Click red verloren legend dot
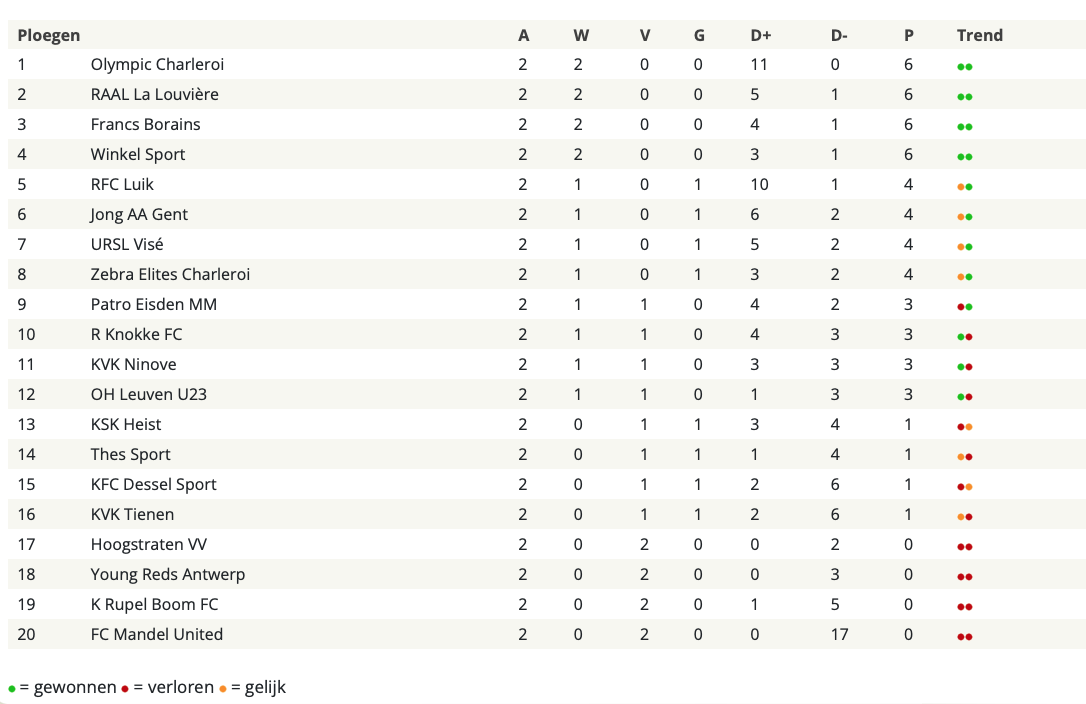Viewport: 1086px width, 704px height. point(125,689)
